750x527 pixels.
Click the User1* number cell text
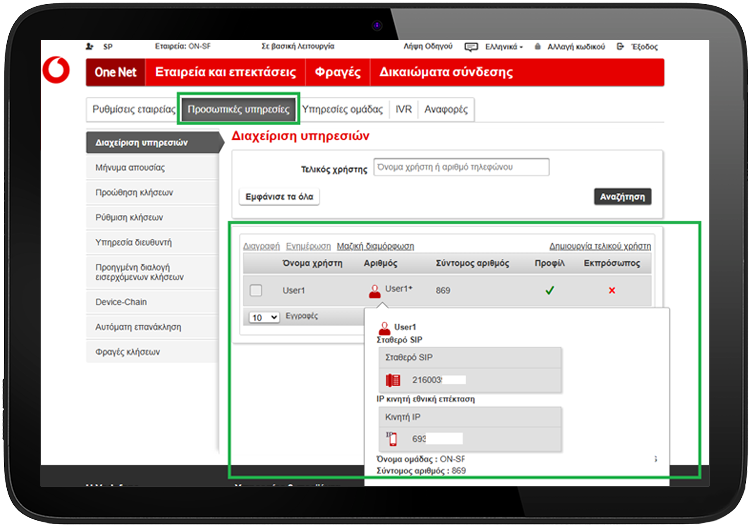pyautogui.click(x=398, y=289)
